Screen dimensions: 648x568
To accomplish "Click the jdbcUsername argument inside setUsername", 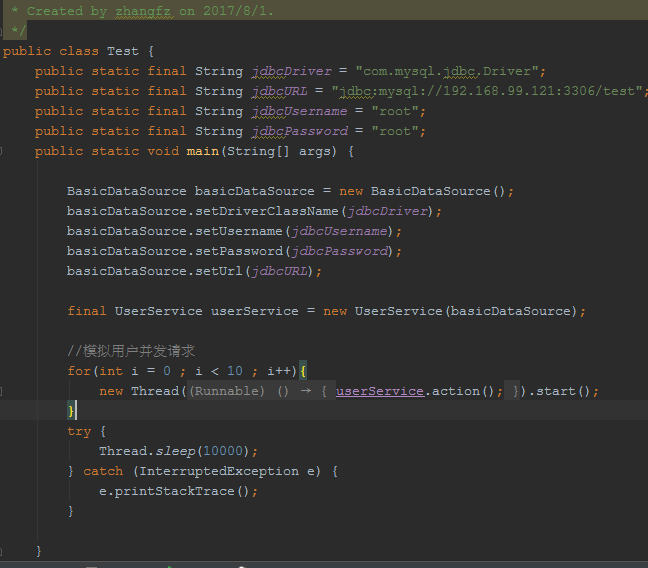I will [340, 231].
